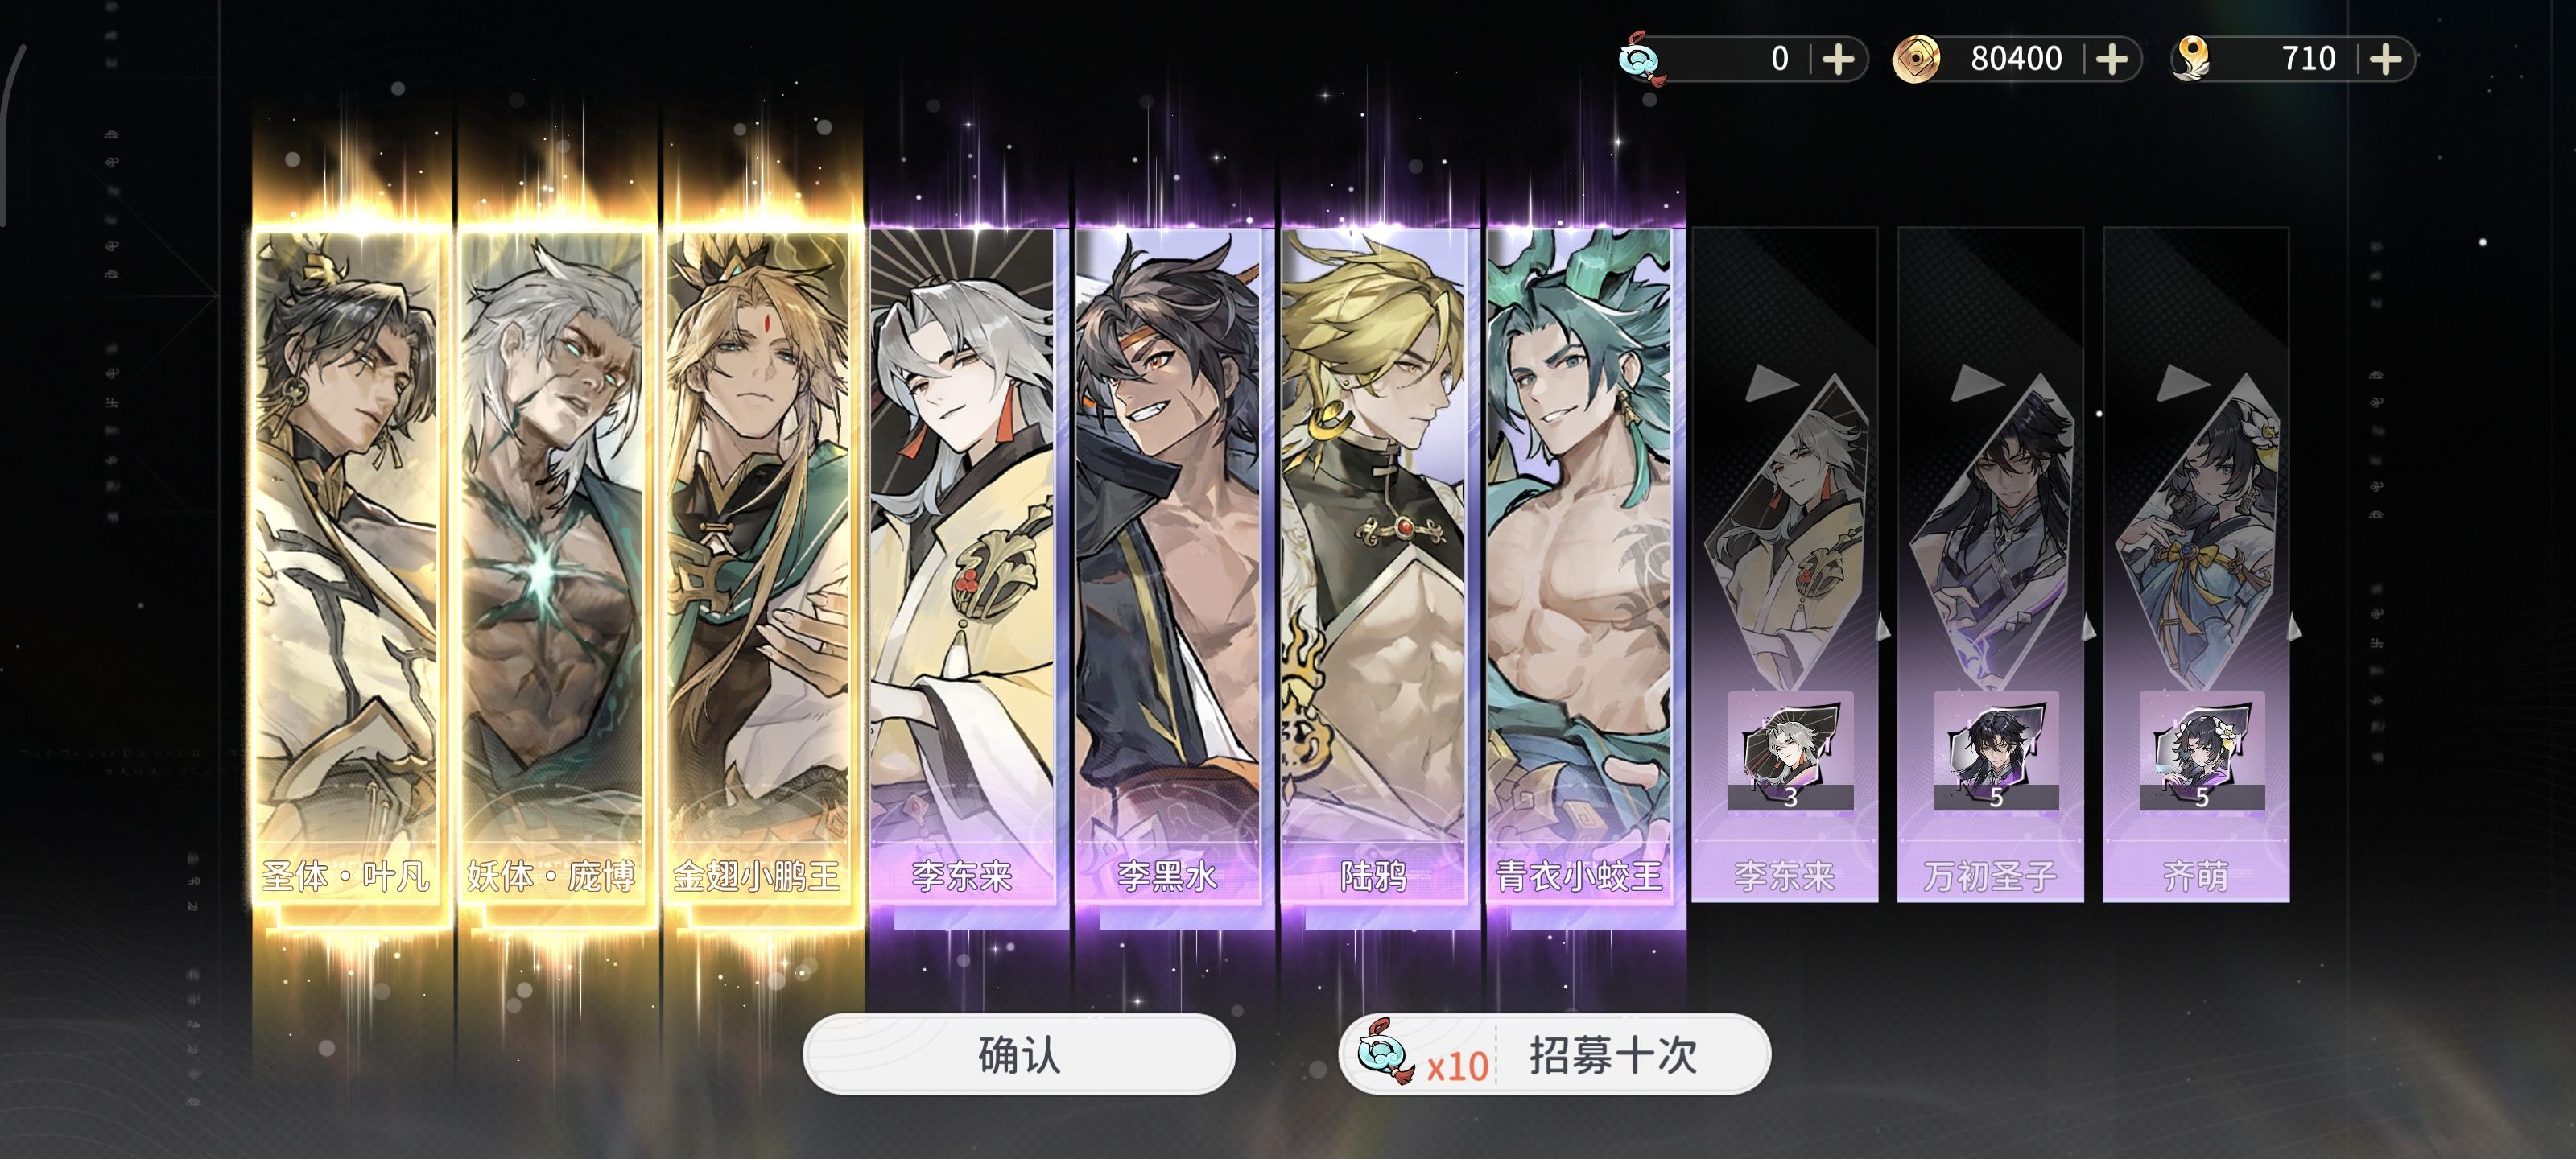Tap the gold coin currency icon
Screen dimensions: 2576x1159
(x=1916, y=59)
